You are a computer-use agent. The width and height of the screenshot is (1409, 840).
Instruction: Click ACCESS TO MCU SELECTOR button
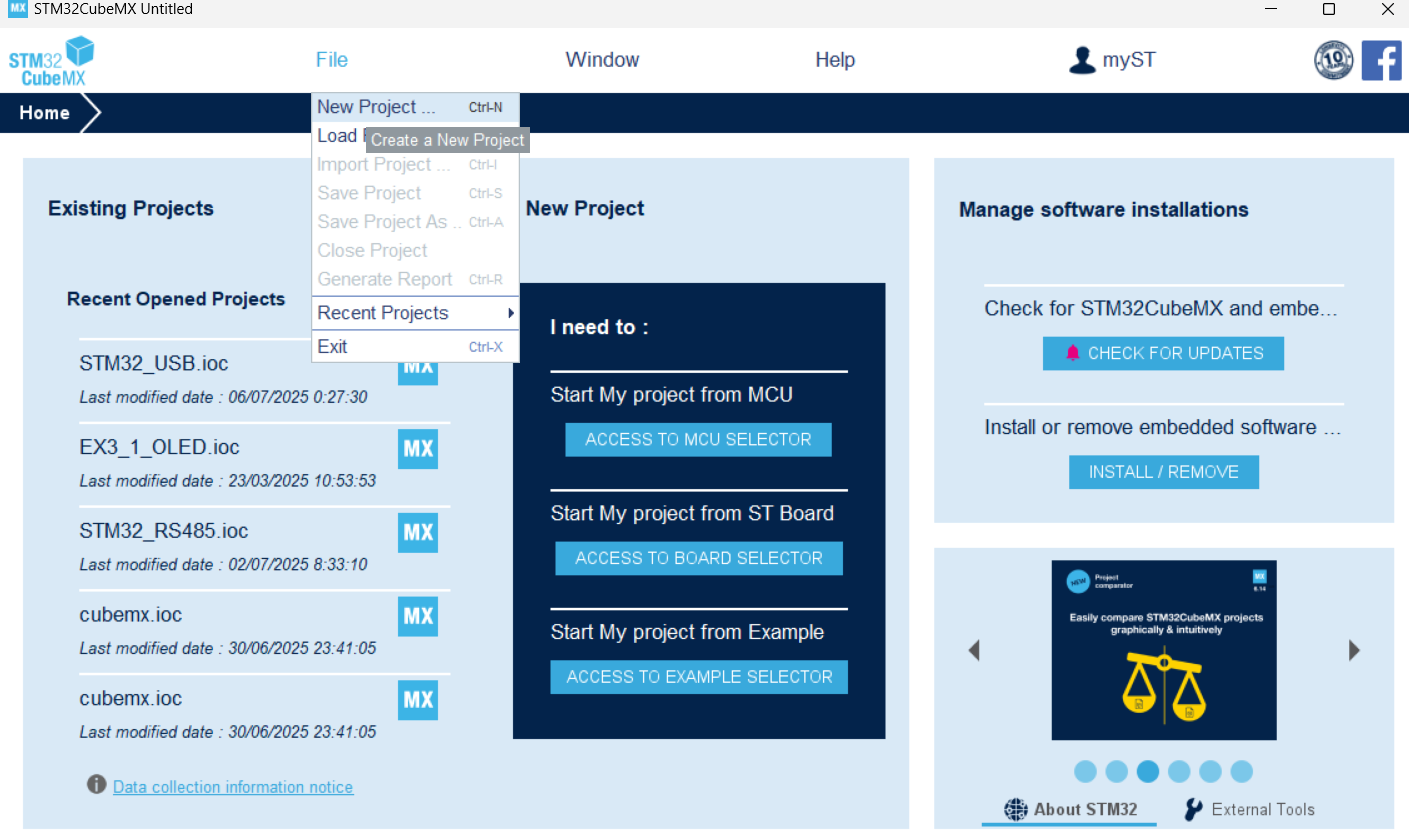[698, 440]
